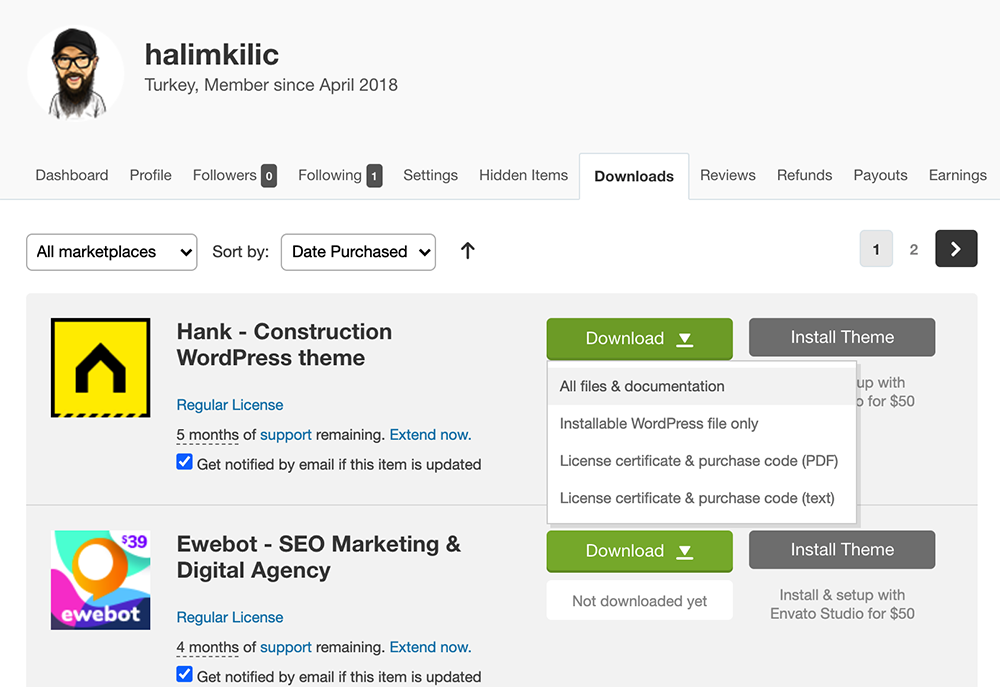Open the Settings tab

pos(430,175)
